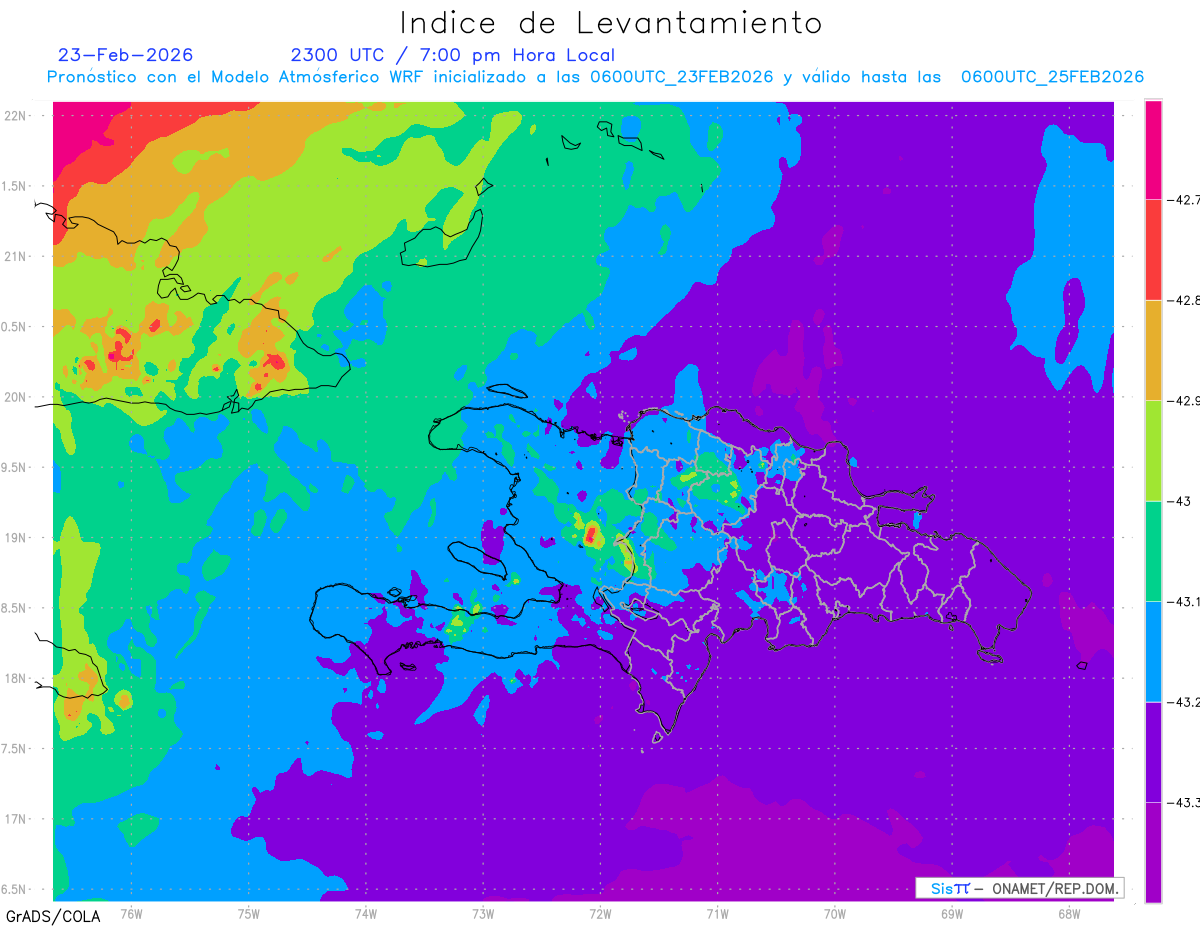Click the legend value "-42.8"
Image resolution: width=1200 pixels, height=927 pixels.
[x=1184, y=300]
